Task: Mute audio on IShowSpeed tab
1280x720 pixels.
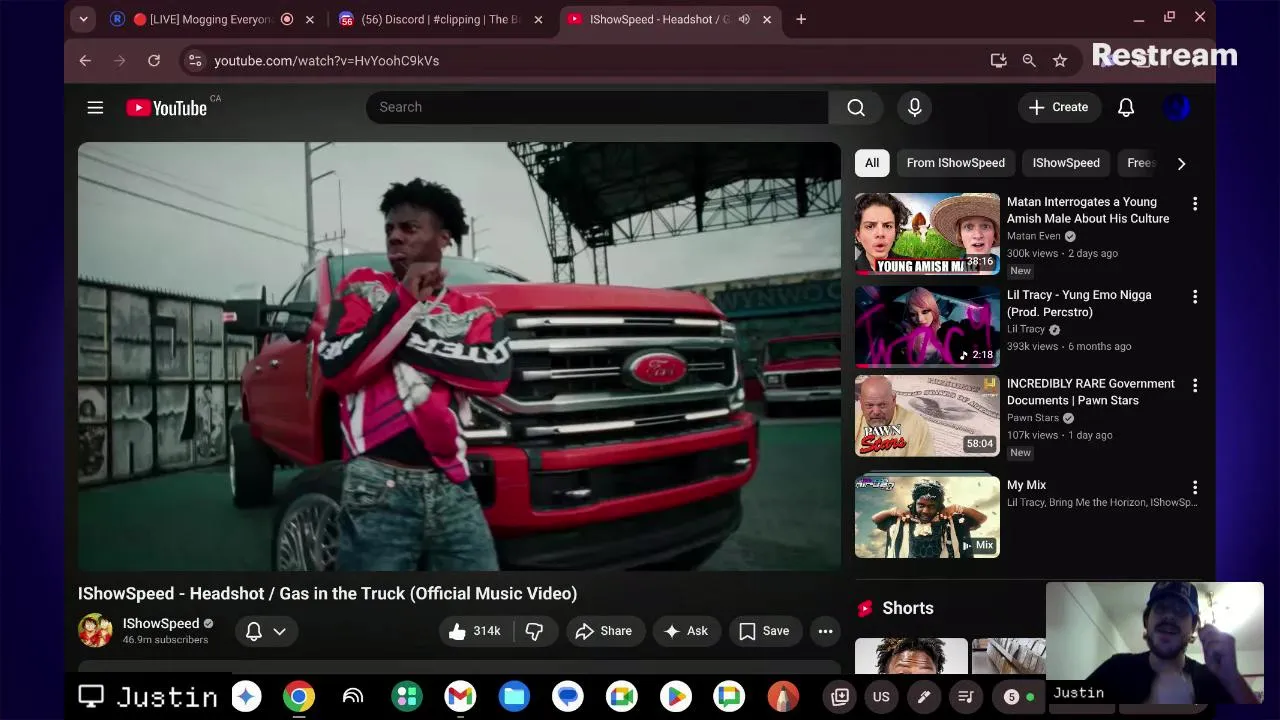Action: coord(744,19)
